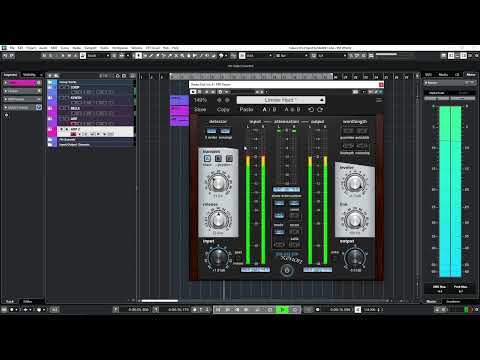Toggle global solo state S button
The image size is (480, 360).
tap(51, 56)
